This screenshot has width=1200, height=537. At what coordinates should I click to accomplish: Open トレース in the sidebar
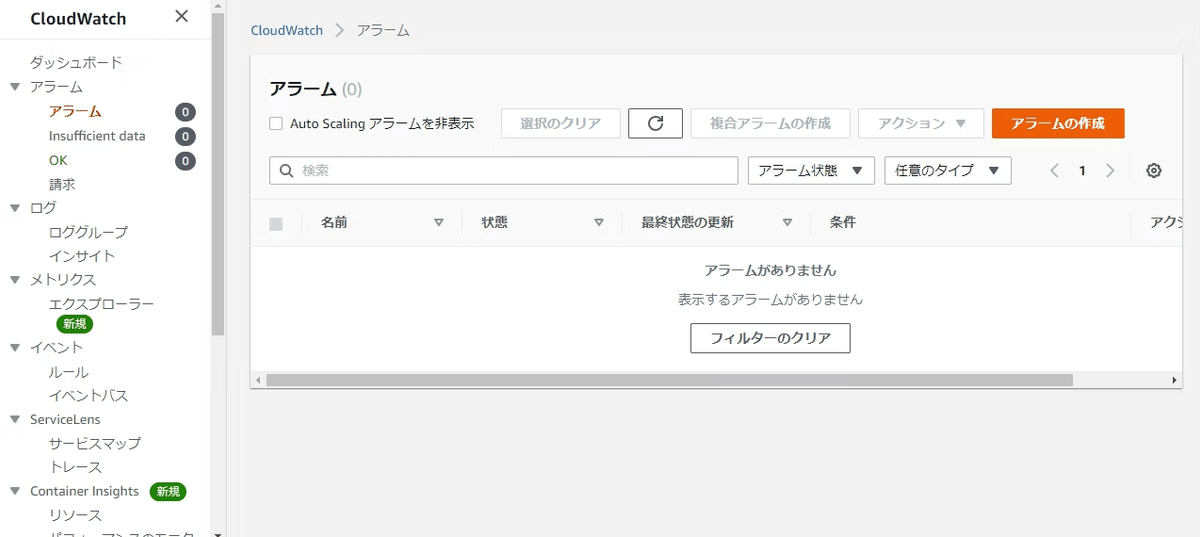pyautogui.click(x=75, y=468)
